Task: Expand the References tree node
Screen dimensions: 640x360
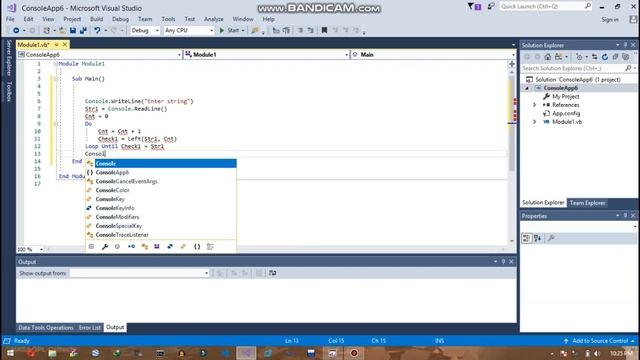Action: click(535, 105)
